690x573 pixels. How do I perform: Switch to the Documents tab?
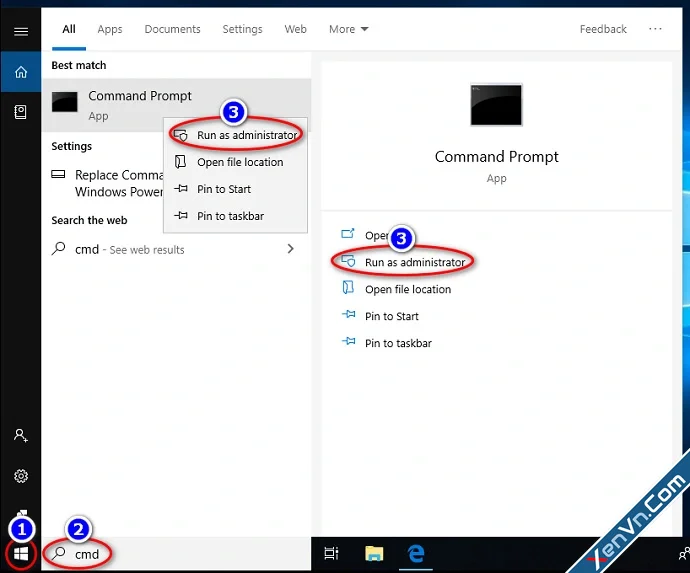point(172,29)
